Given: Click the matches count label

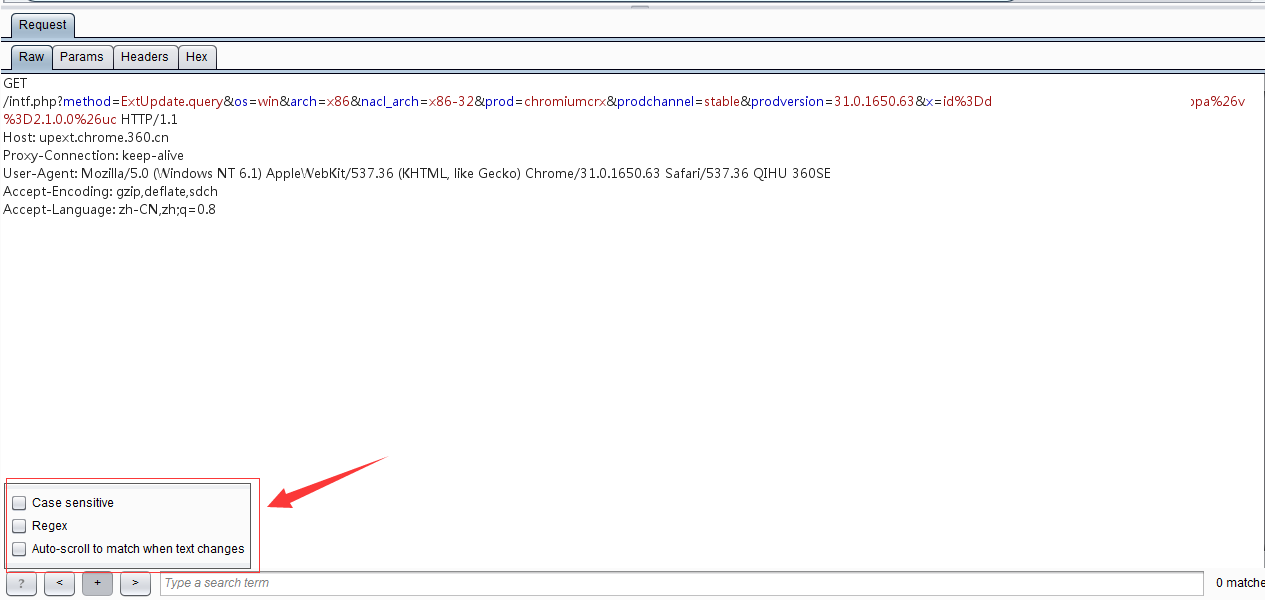Looking at the screenshot, I should [x=1239, y=583].
